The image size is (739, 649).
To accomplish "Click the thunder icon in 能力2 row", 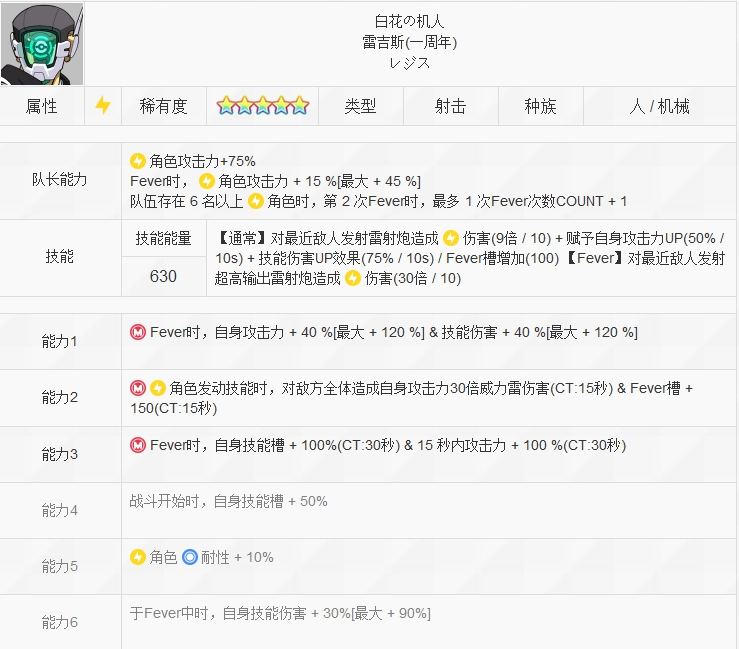I will 157,388.
